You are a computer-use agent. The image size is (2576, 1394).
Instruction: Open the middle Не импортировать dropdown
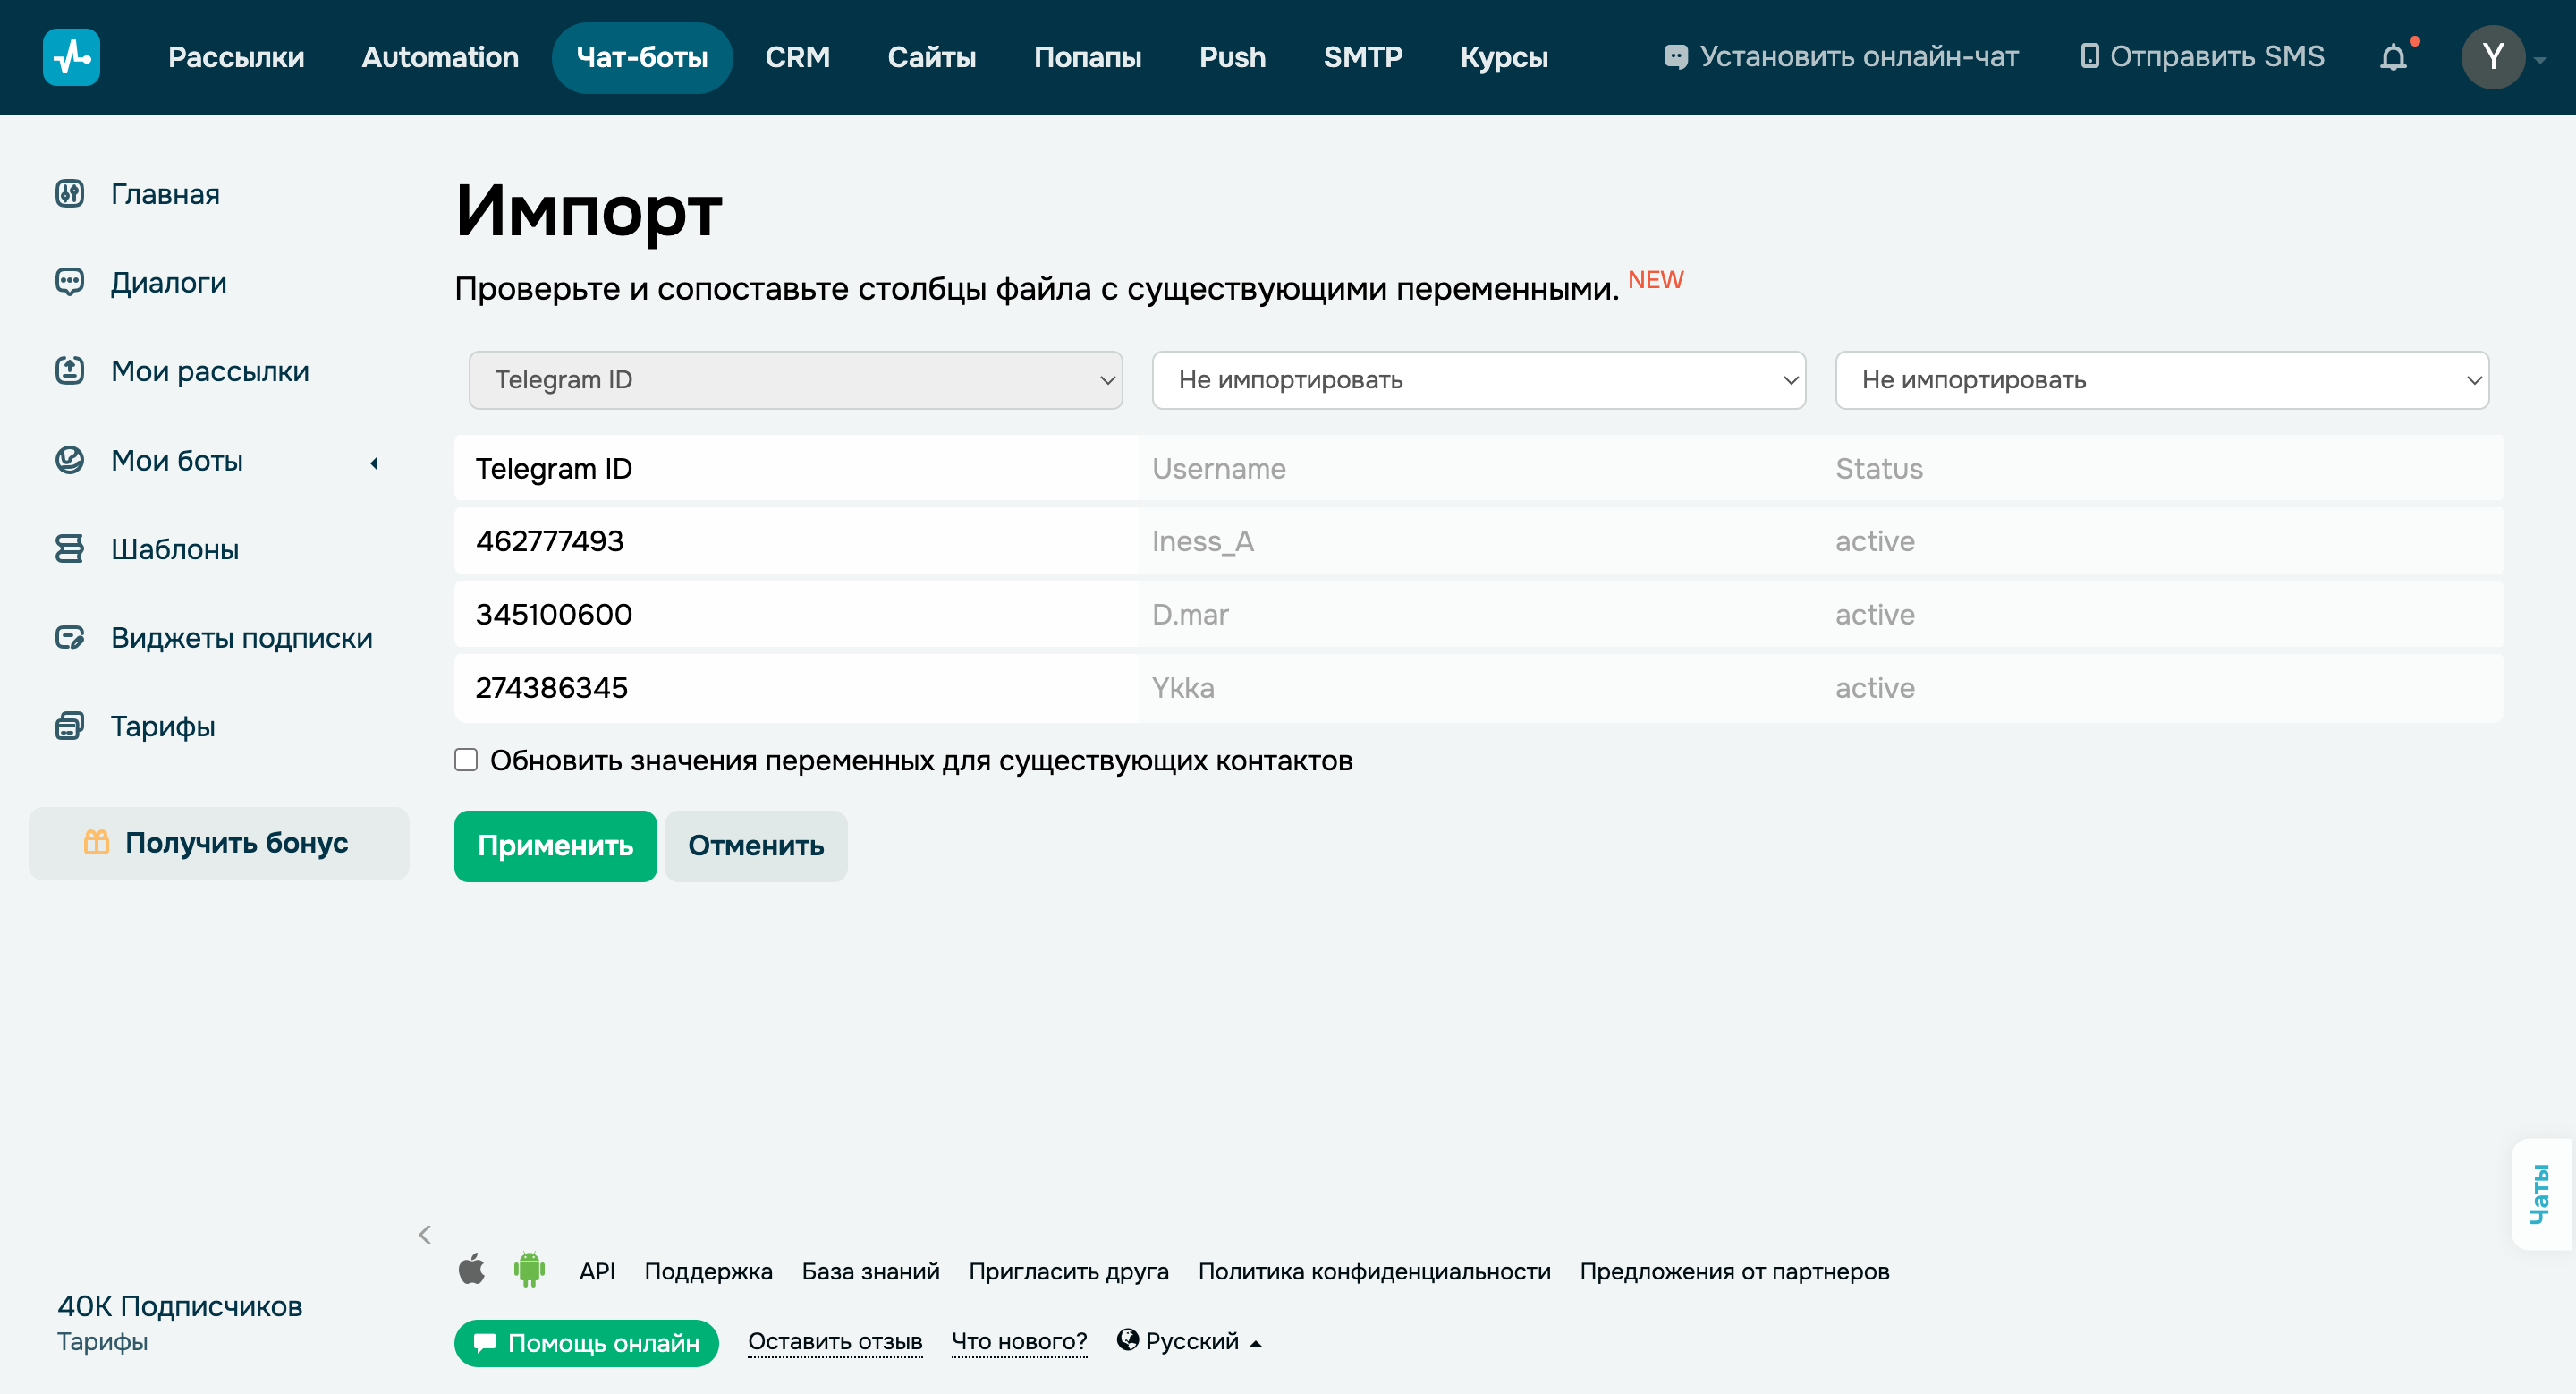(x=1478, y=380)
